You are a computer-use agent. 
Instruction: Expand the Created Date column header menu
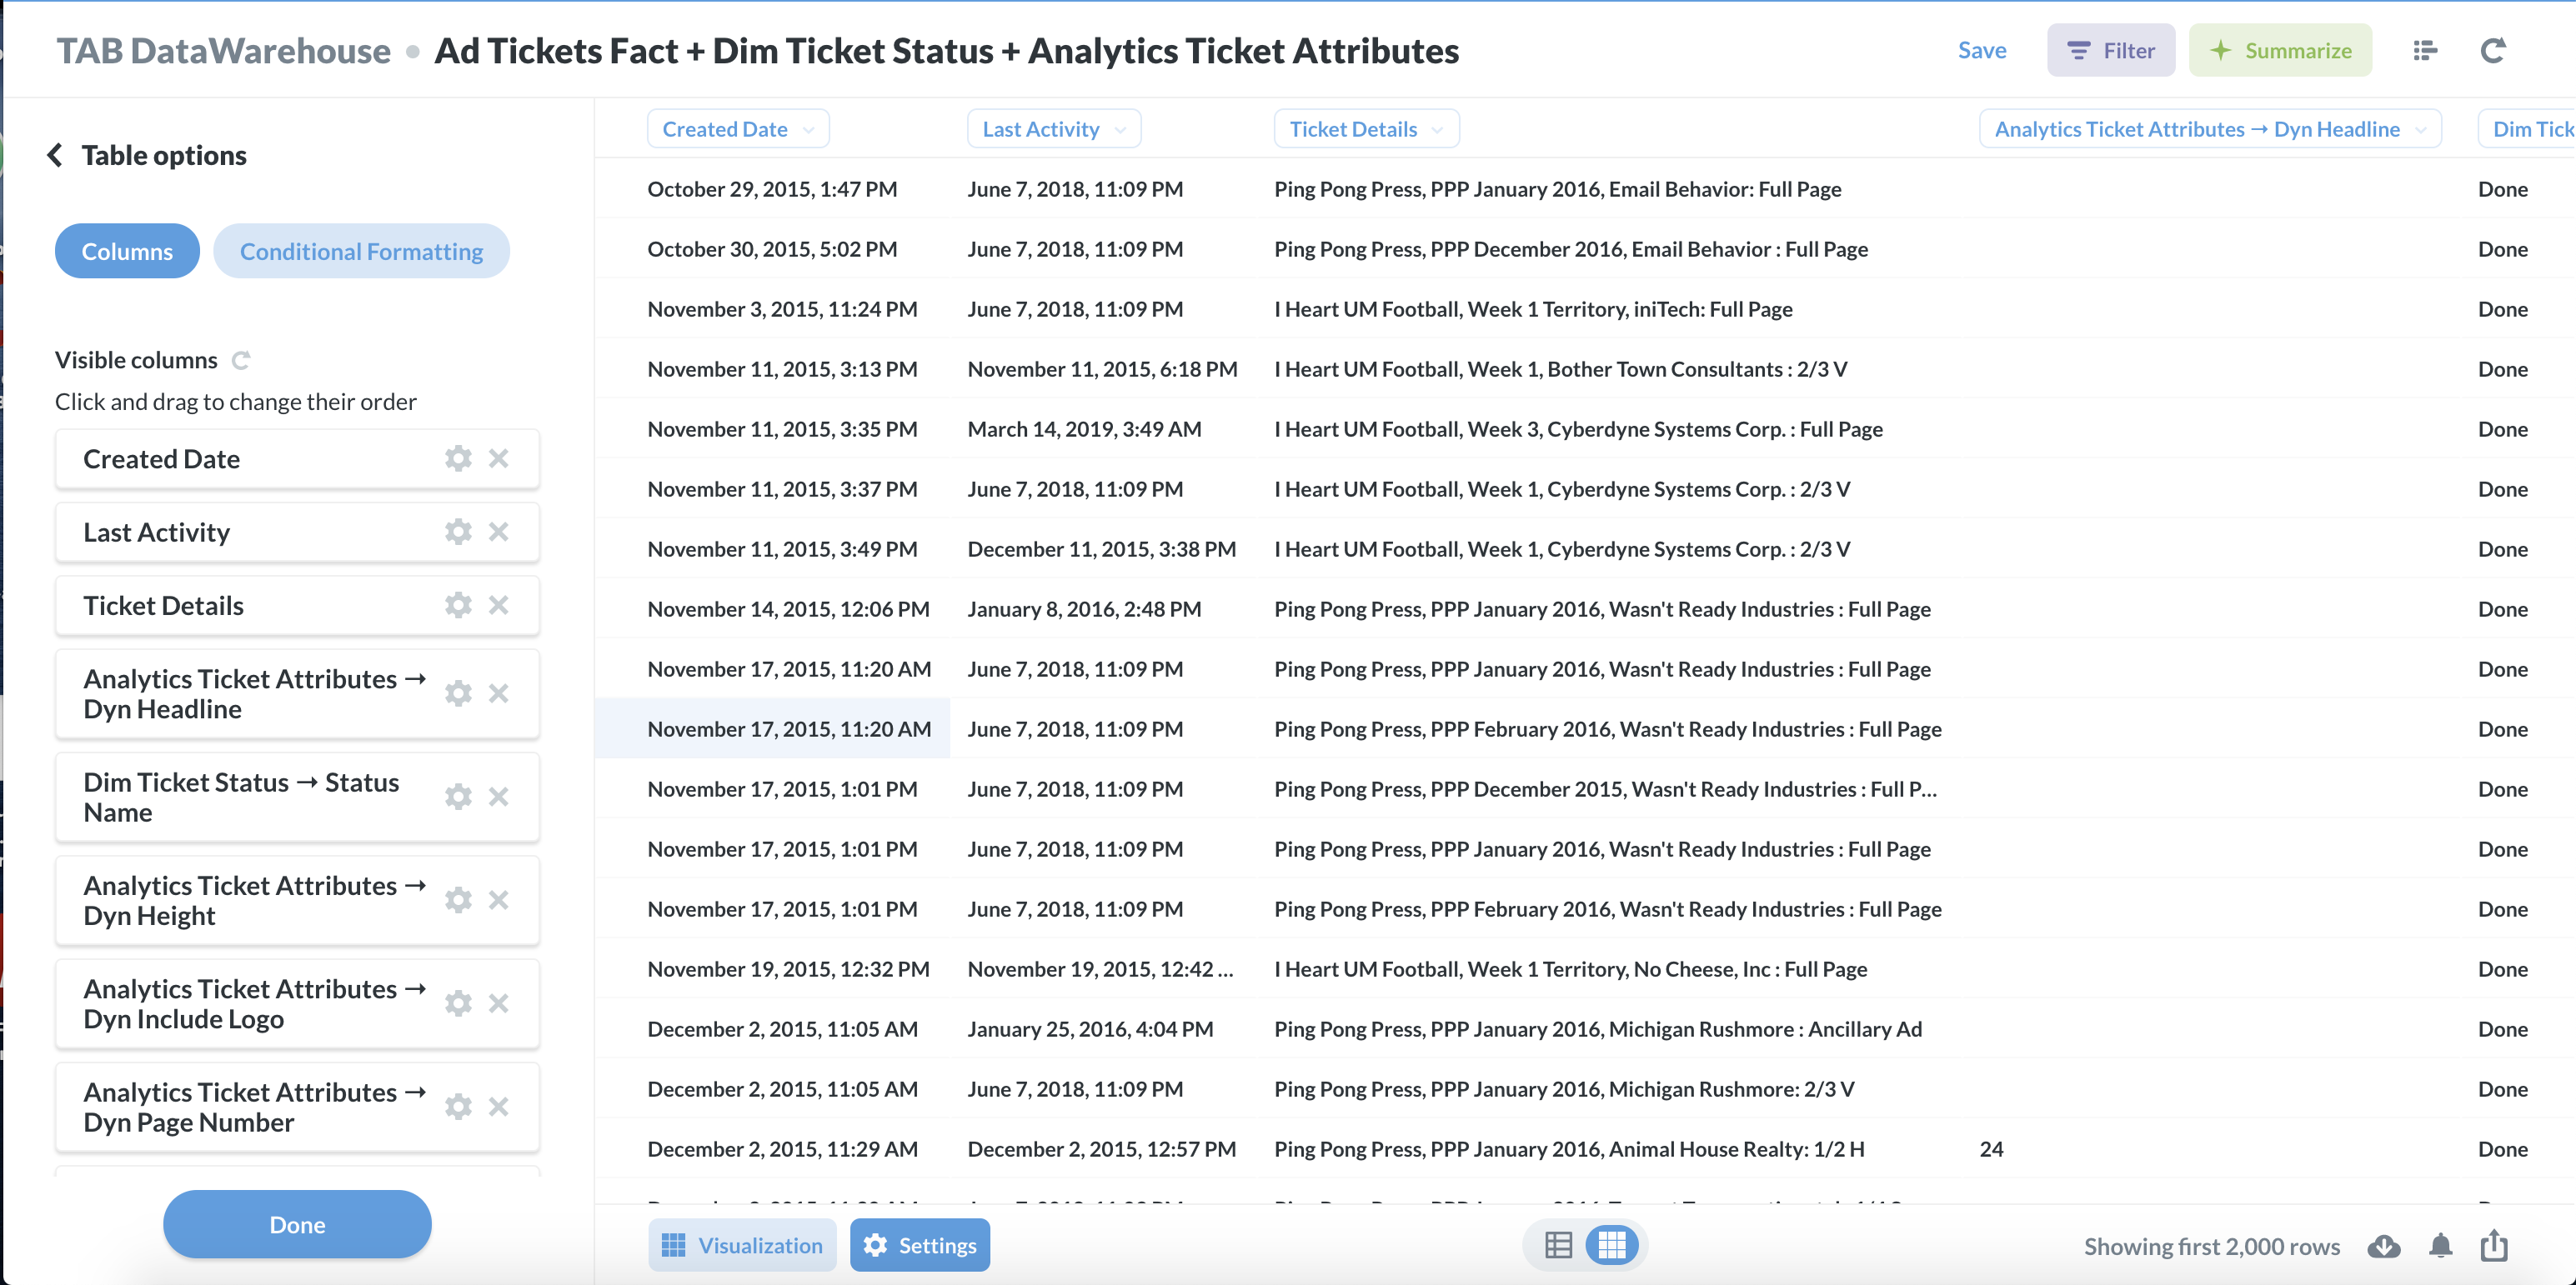(738, 129)
